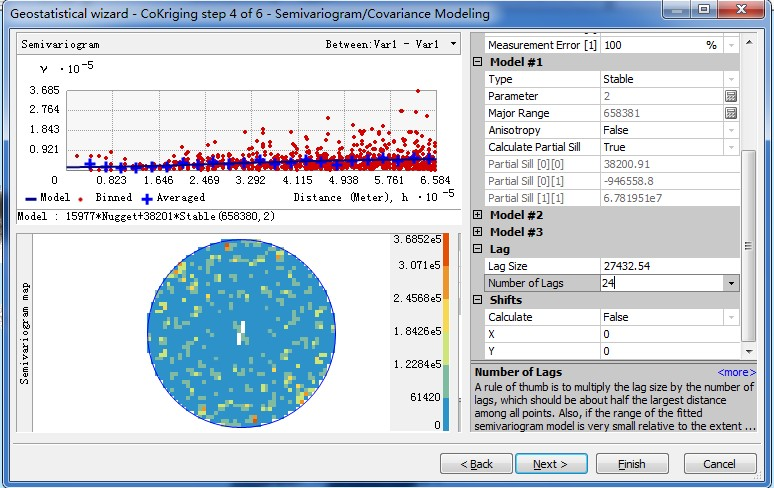Collapse the Lag section
This screenshot has width=774, height=488.
477,249
